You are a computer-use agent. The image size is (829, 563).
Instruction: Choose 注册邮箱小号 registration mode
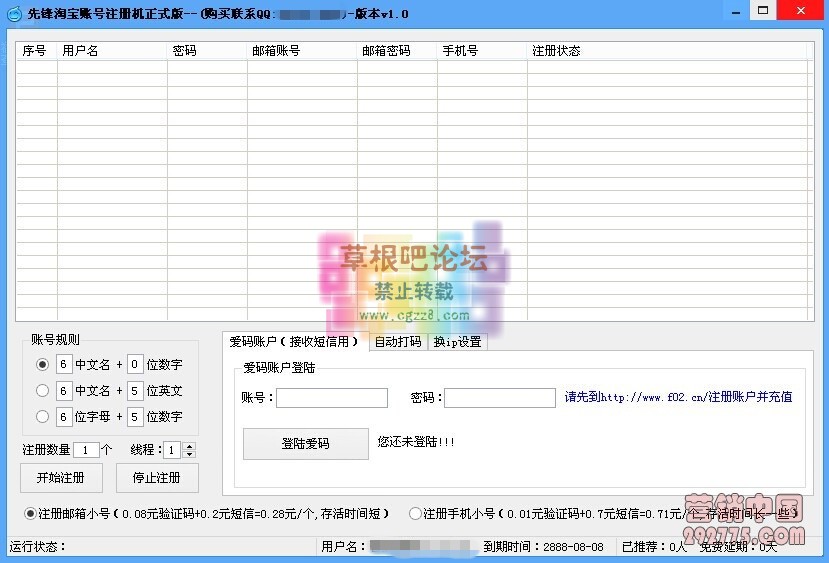coord(30,513)
